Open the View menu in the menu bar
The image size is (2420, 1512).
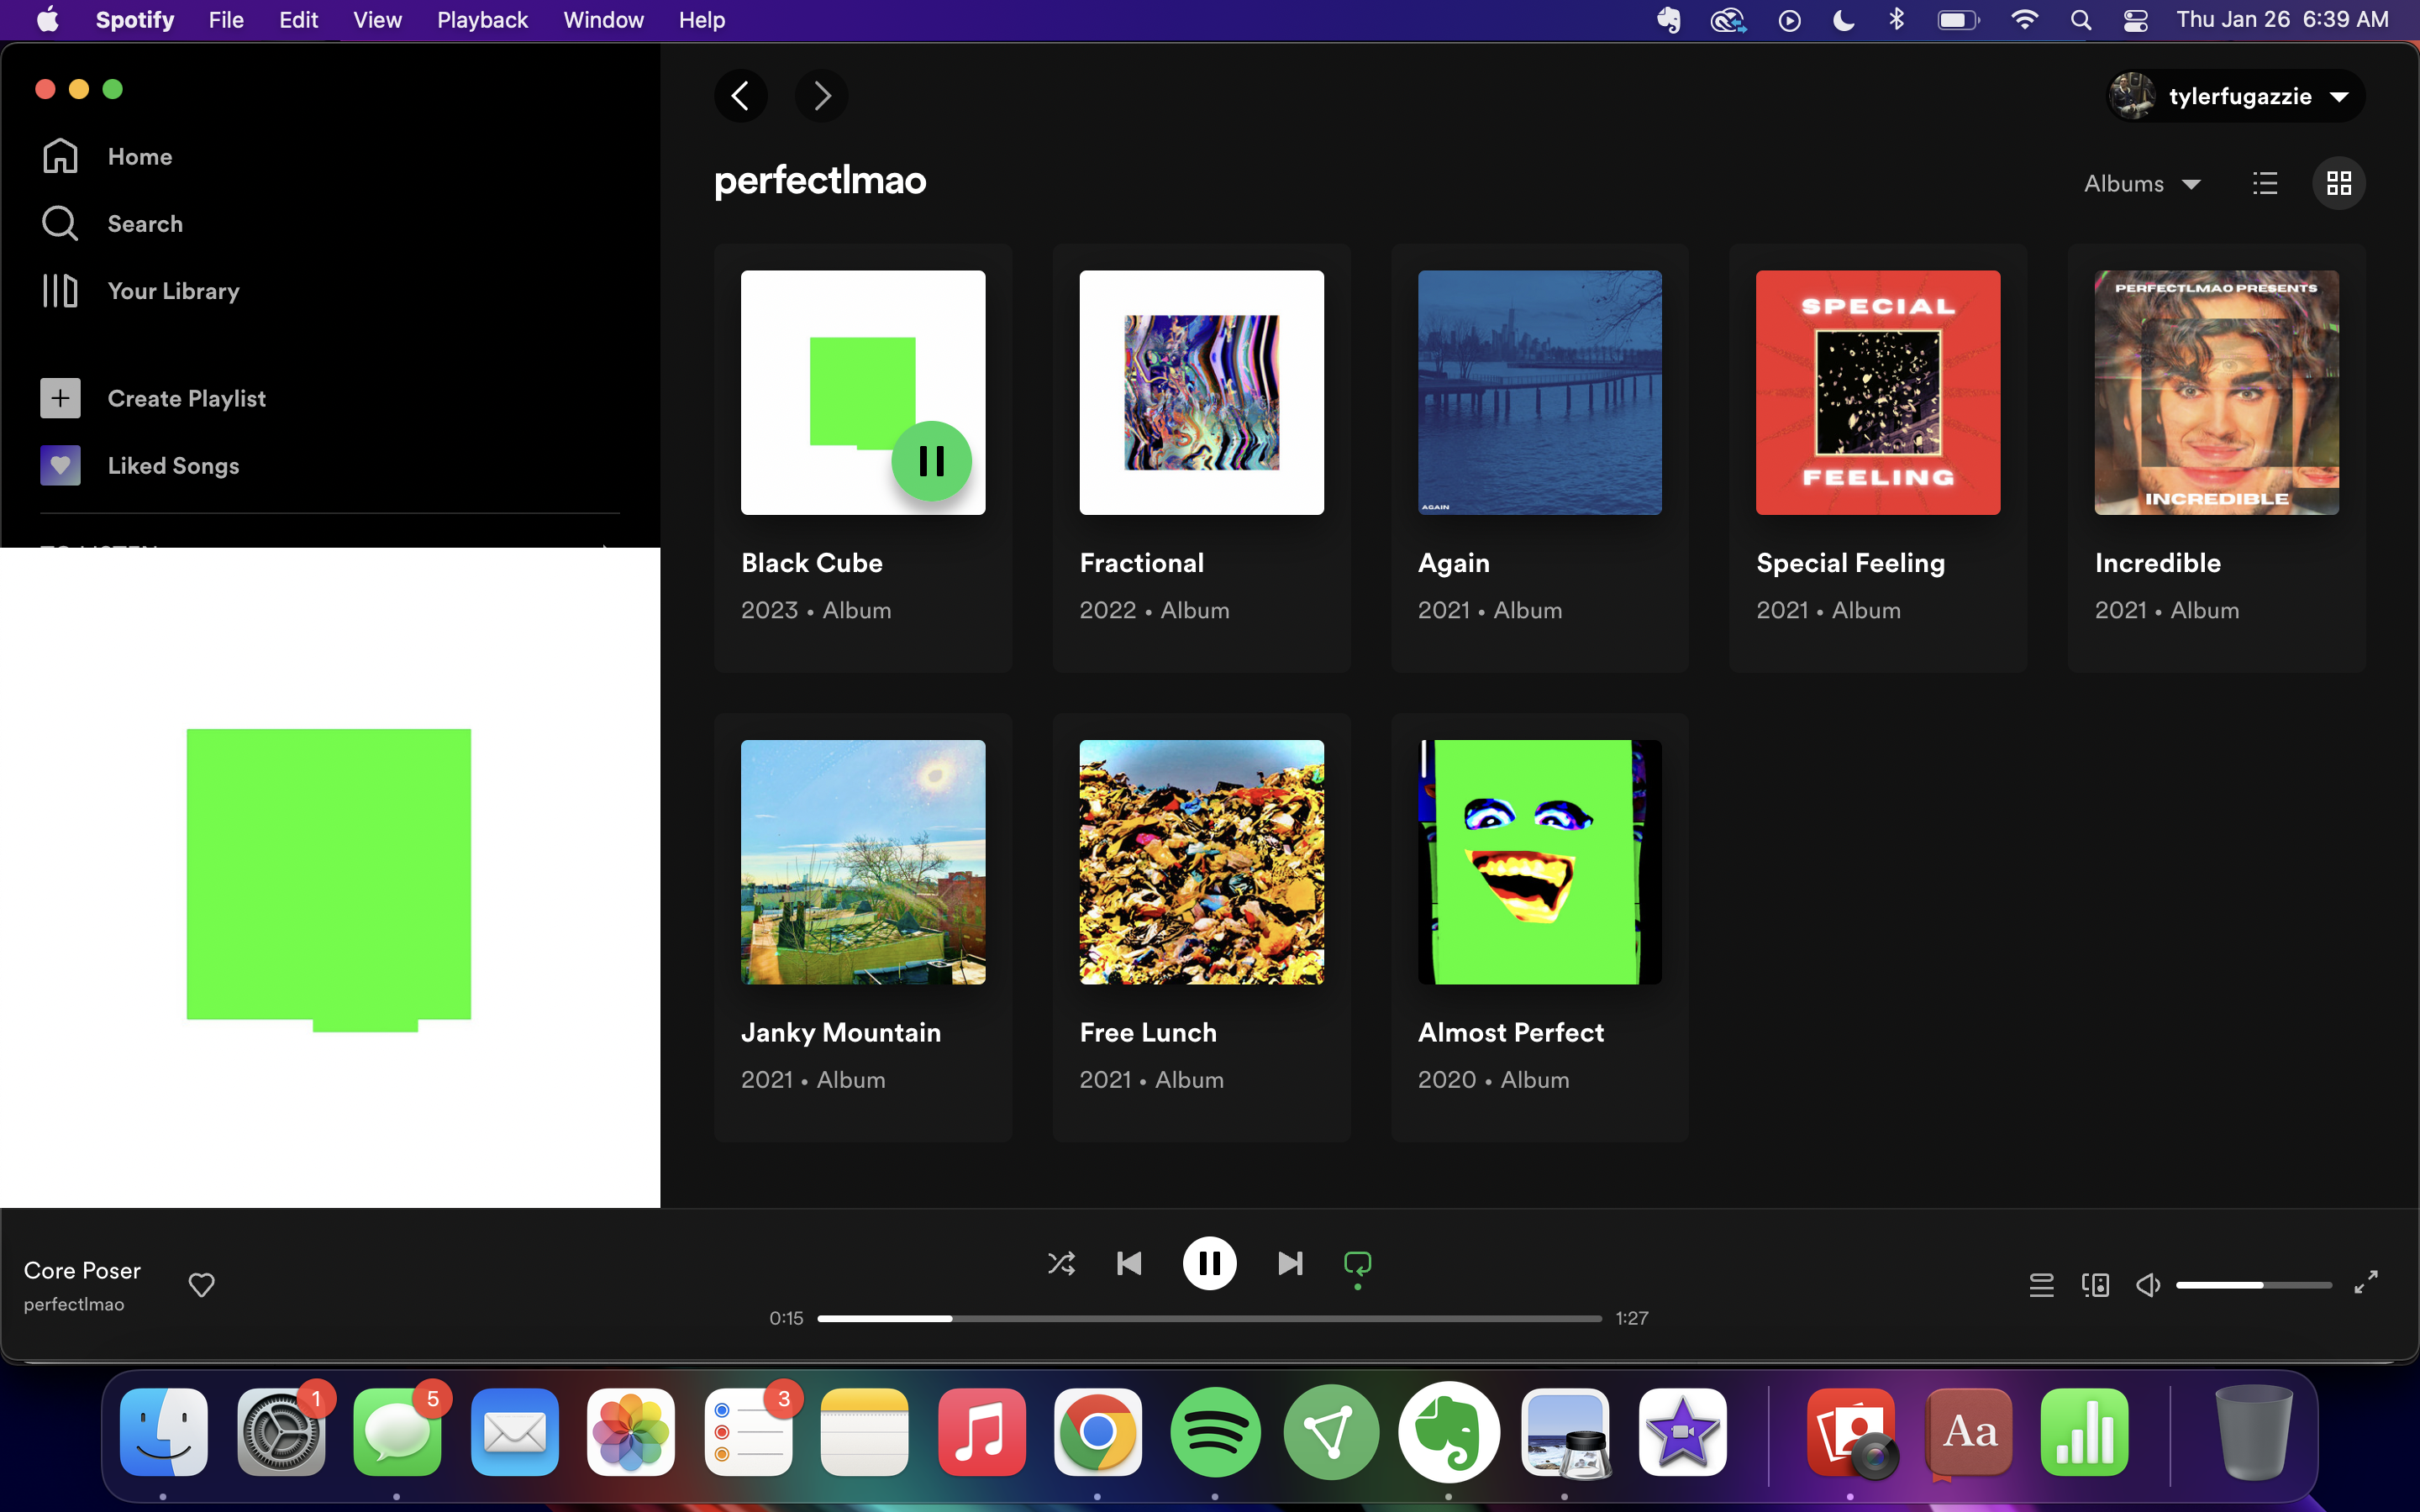click(x=377, y=20)
